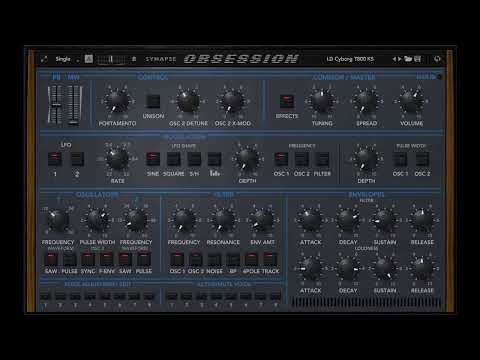Select LFO 1 button
The height and width of the screenshot is (360, 480).
click(x=55, y=159)
